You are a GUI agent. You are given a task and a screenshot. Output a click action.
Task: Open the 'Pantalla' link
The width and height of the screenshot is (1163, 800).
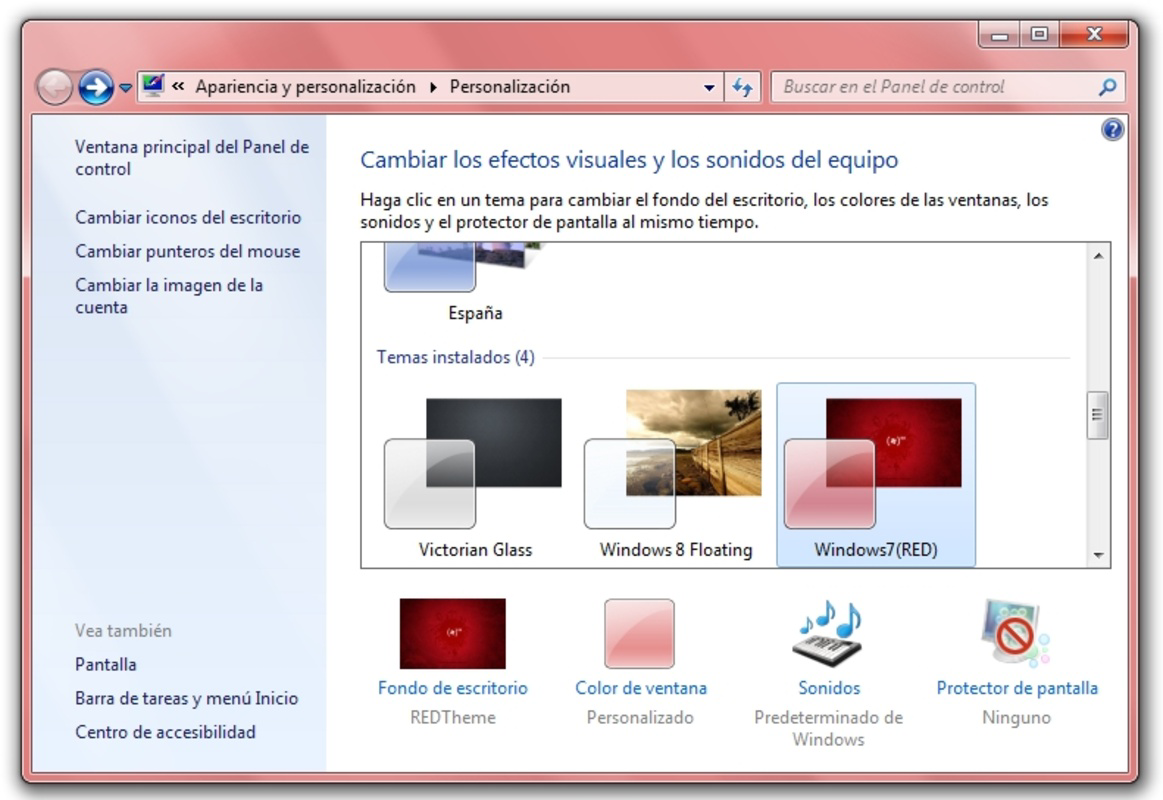coord(106,664)
